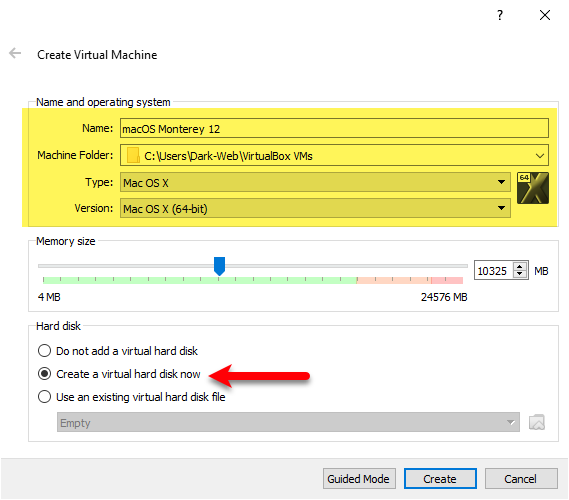569x500 pixels.
Task: Click the memory value field showing 10325
Action: [x=494, y=271]
